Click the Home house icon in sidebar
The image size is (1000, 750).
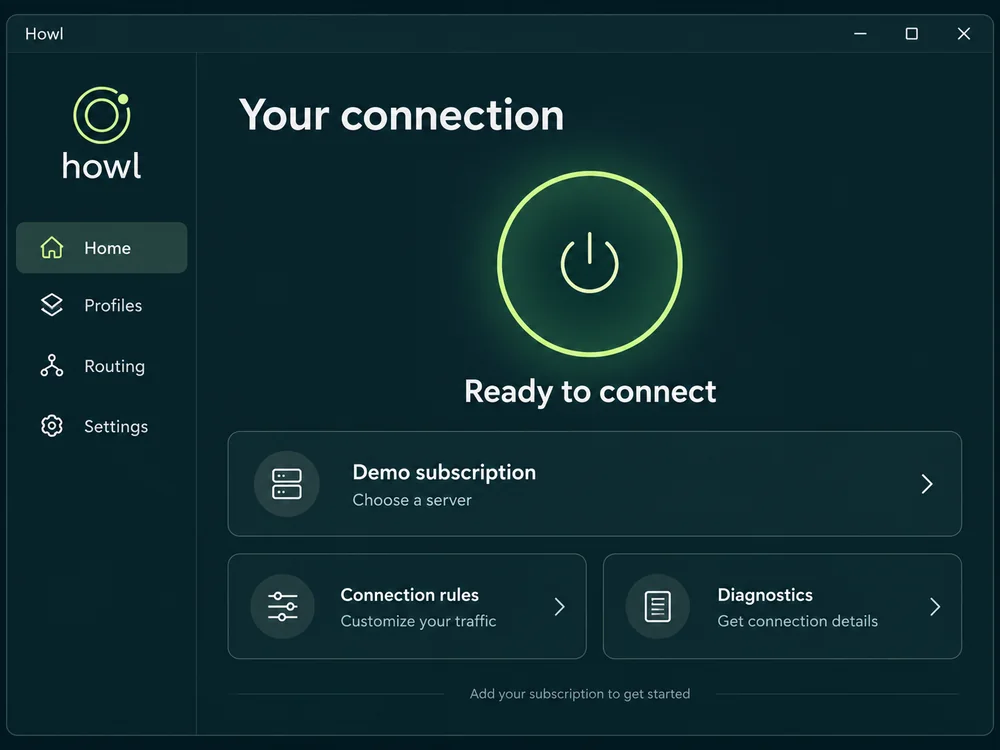52,247
